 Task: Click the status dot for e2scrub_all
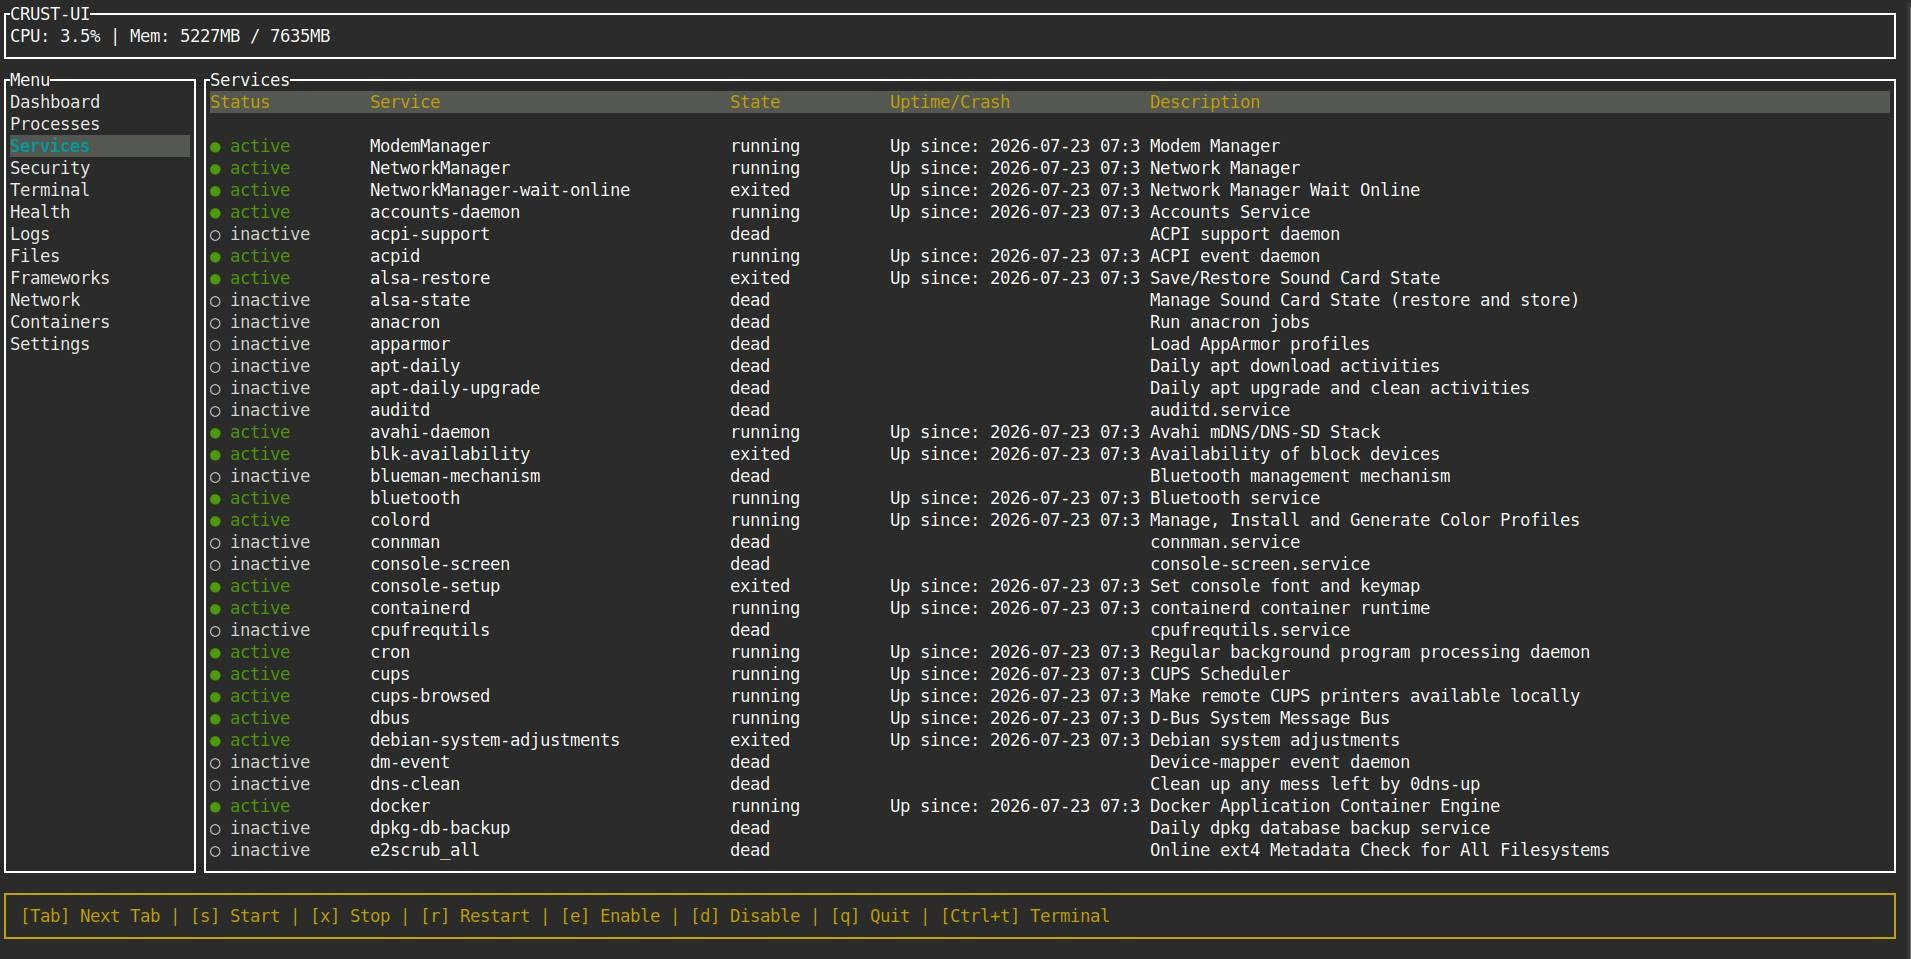pyautogui.click(x=215, y=851)
